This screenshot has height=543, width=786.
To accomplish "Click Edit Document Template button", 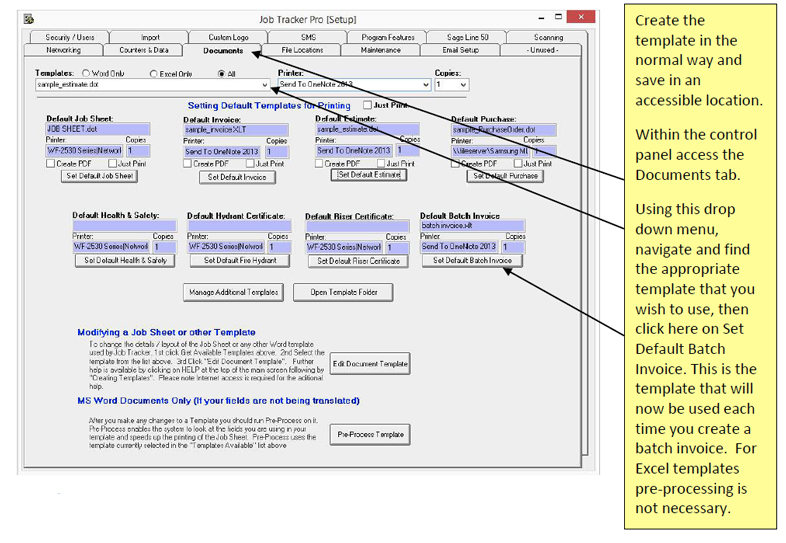I will [370, 364].
